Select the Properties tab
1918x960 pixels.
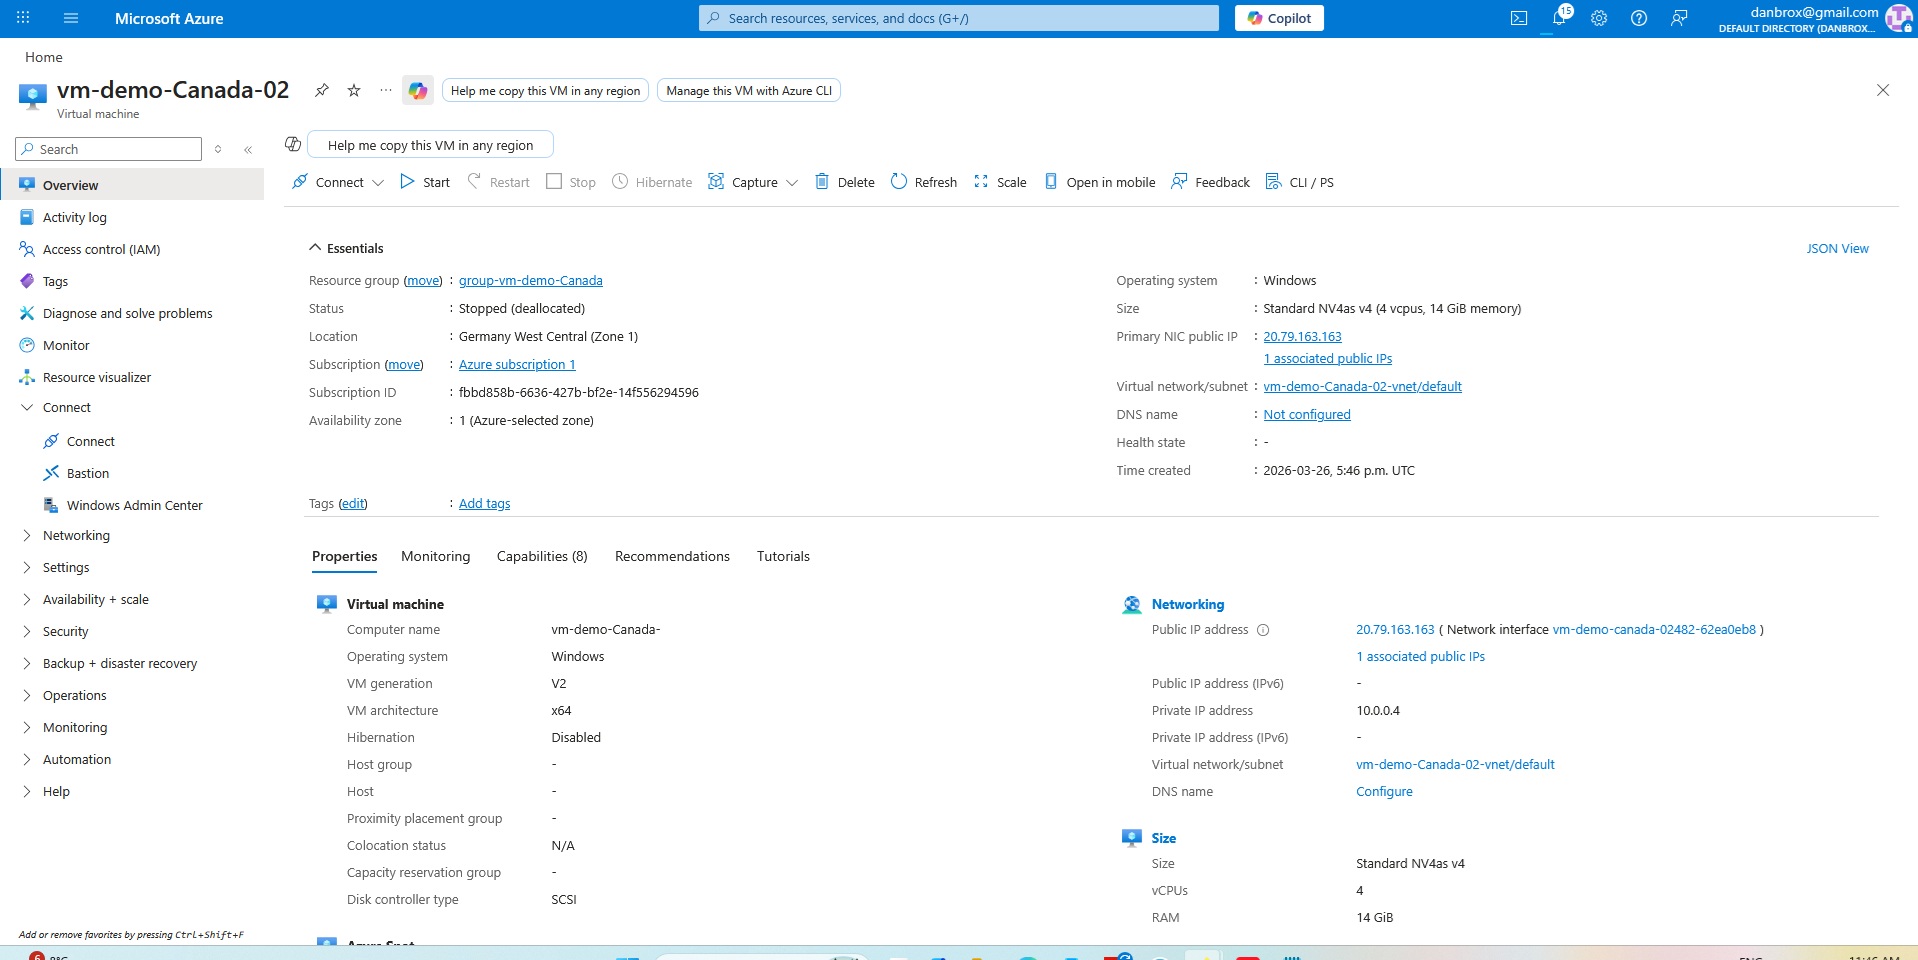344,556
